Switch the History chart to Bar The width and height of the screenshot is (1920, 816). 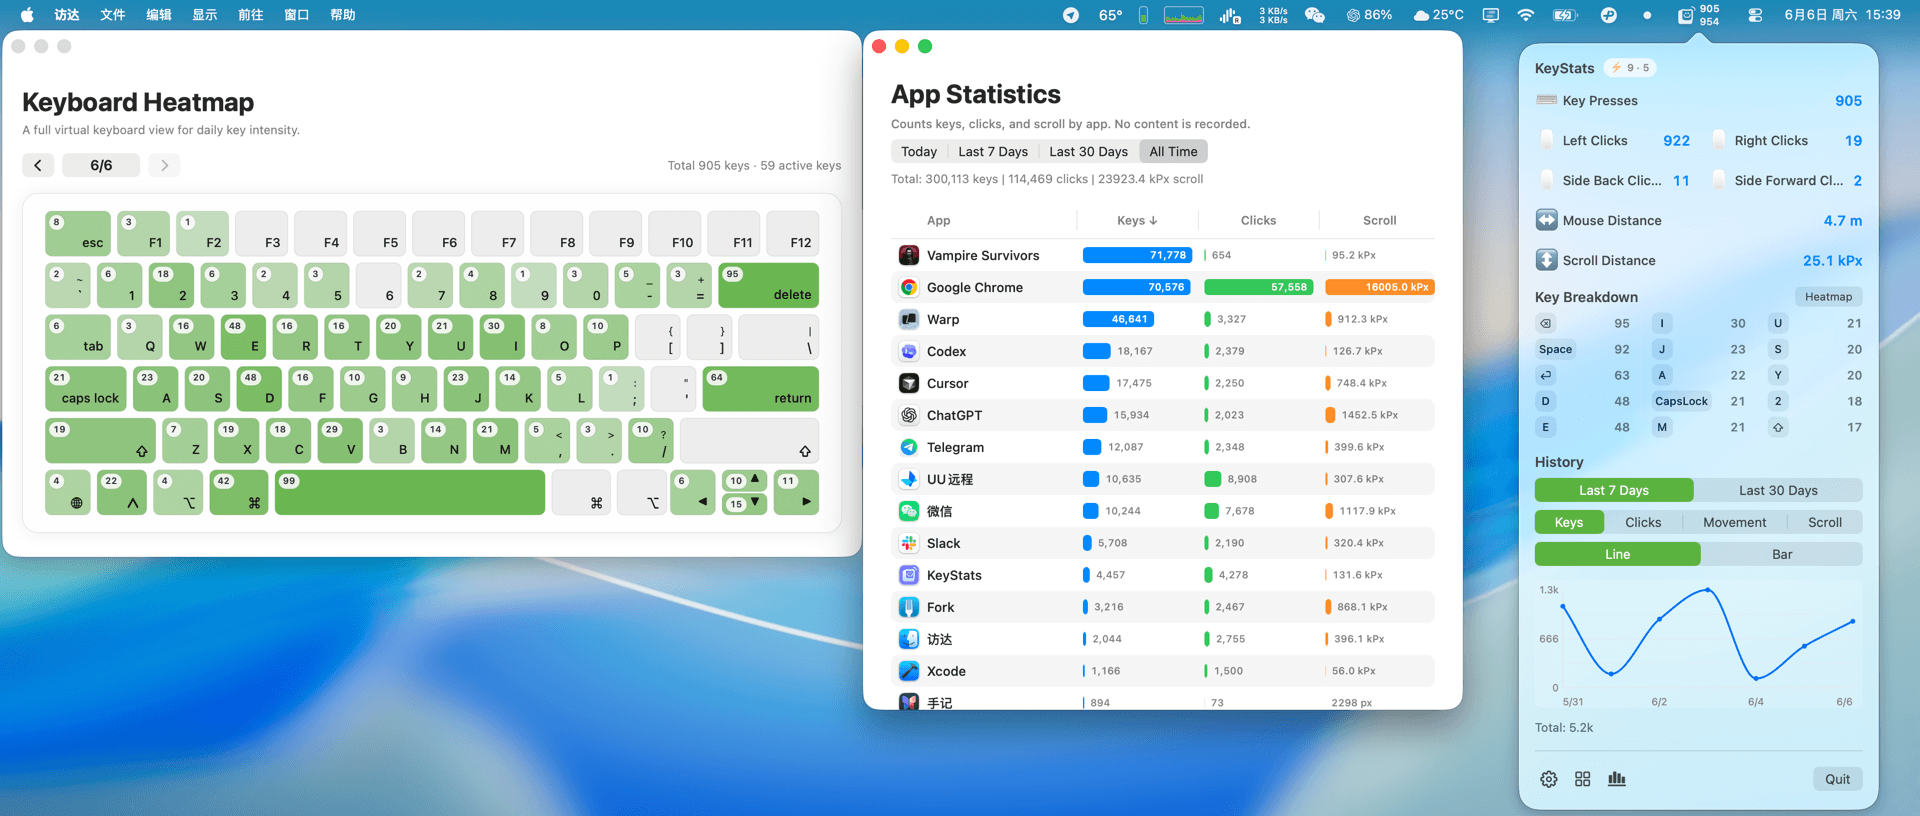[x=1782, y=554]
